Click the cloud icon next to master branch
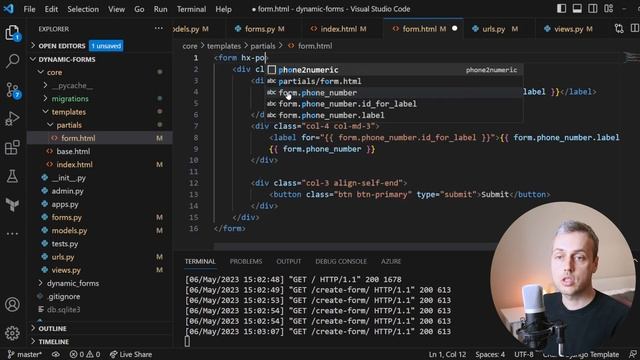 click(x=56, y=354)
